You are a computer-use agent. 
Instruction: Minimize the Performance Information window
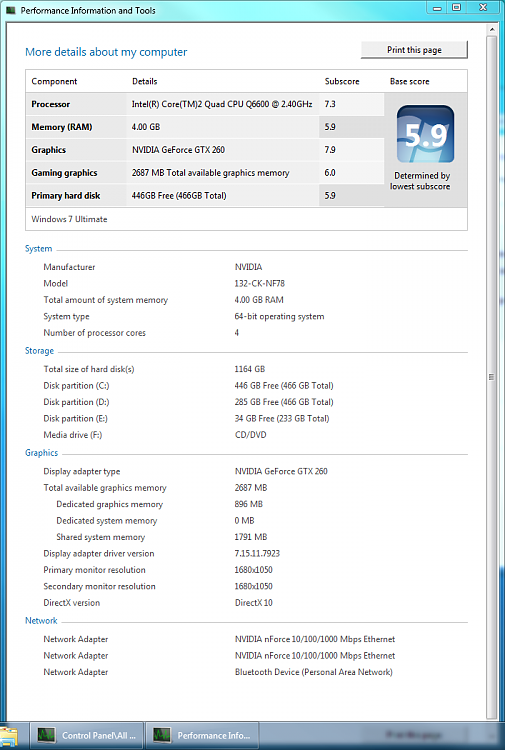437,8
